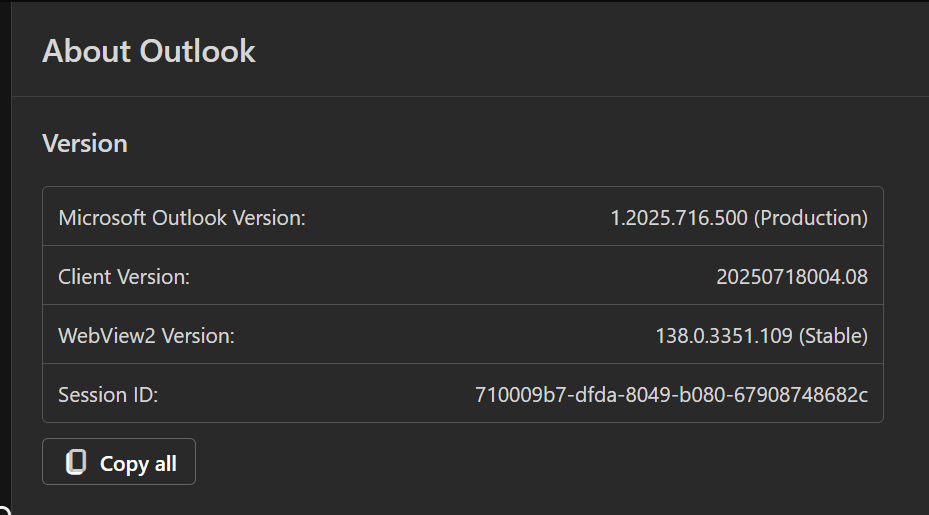The width and height of the screenshot is (929, 515).
Task: Click the (Stable) channel text
Action: [832, 336]
